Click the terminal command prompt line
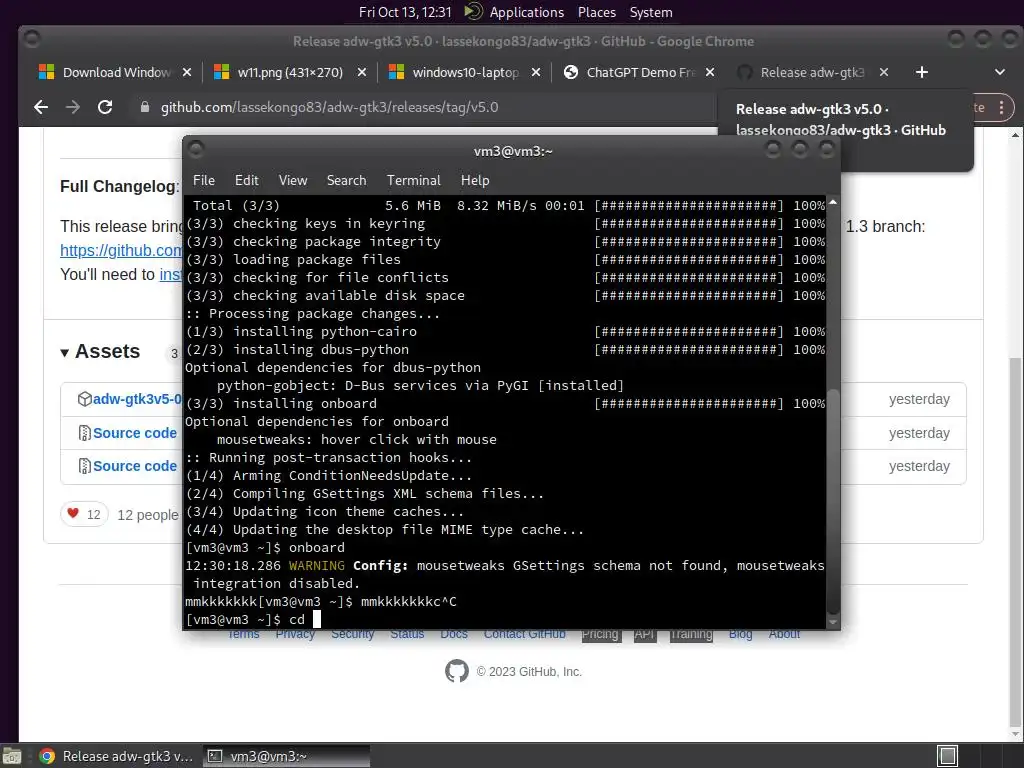This screenshot has height=768, width=1024. [x=505, y=619]
